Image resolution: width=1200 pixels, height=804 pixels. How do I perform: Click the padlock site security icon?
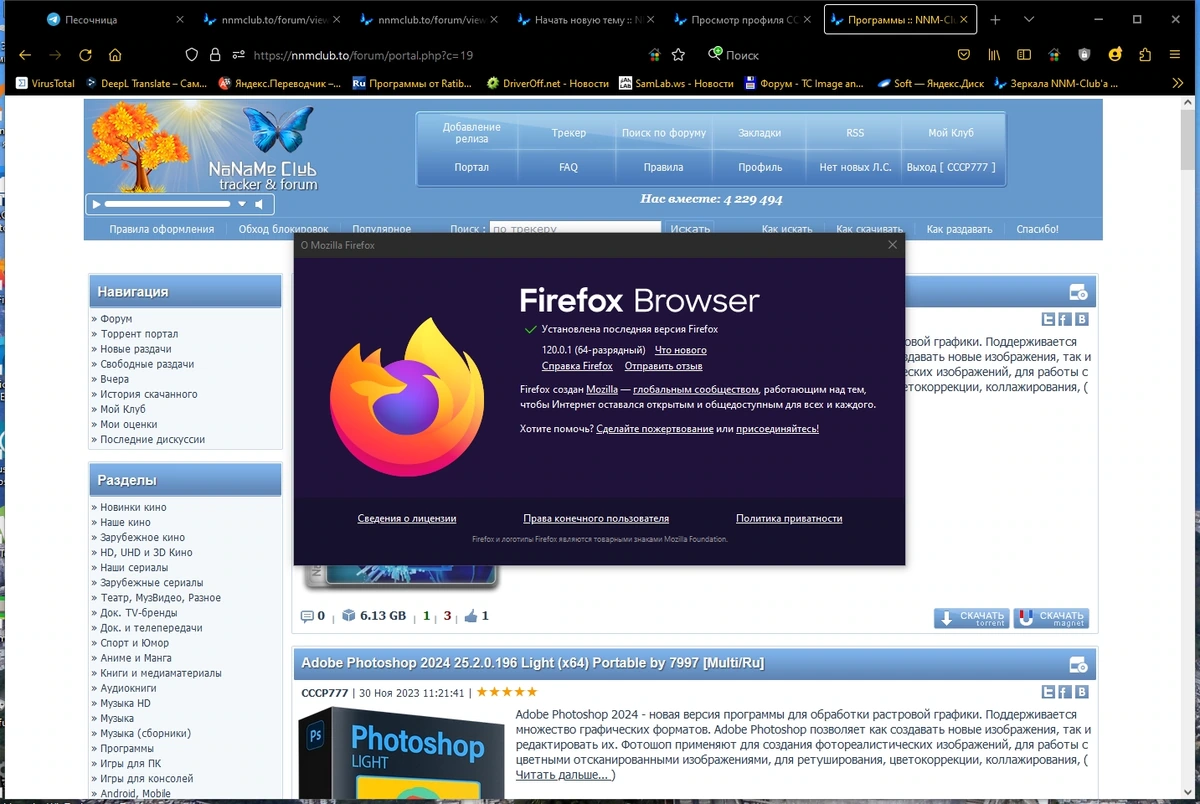coord(215,55)
